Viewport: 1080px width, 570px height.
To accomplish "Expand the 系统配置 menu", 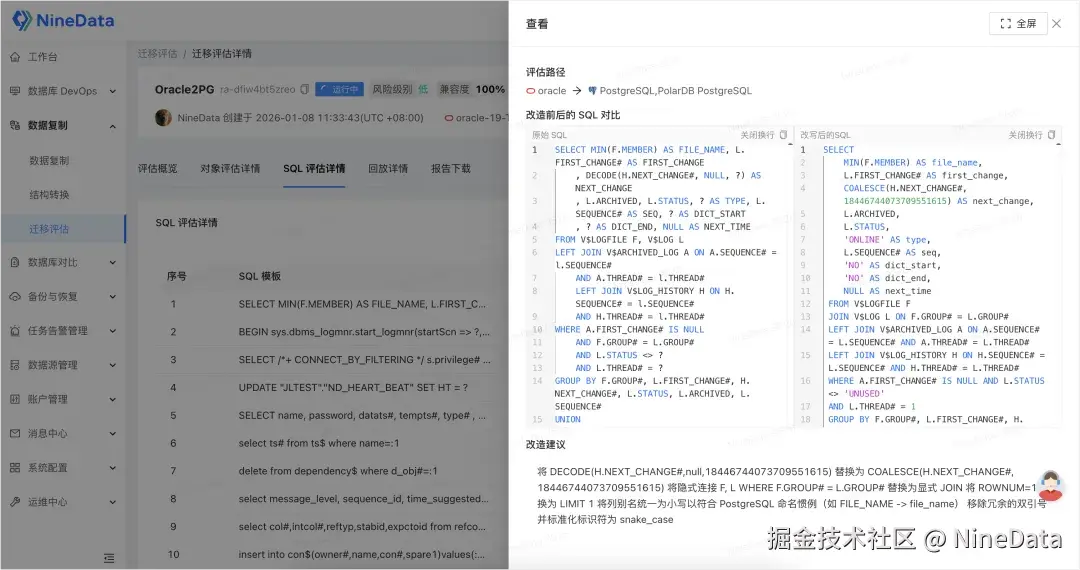I will coord(112,468).
